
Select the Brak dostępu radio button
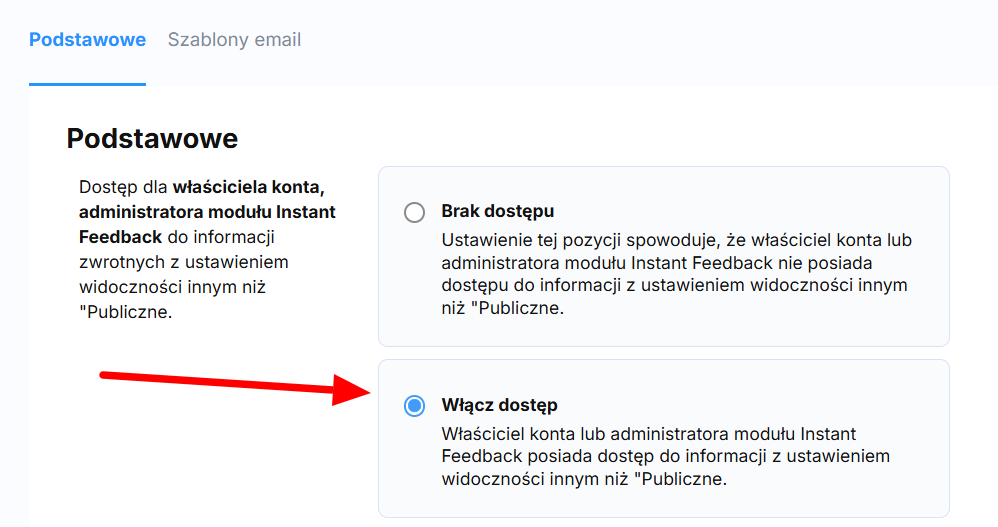point(414,212)
